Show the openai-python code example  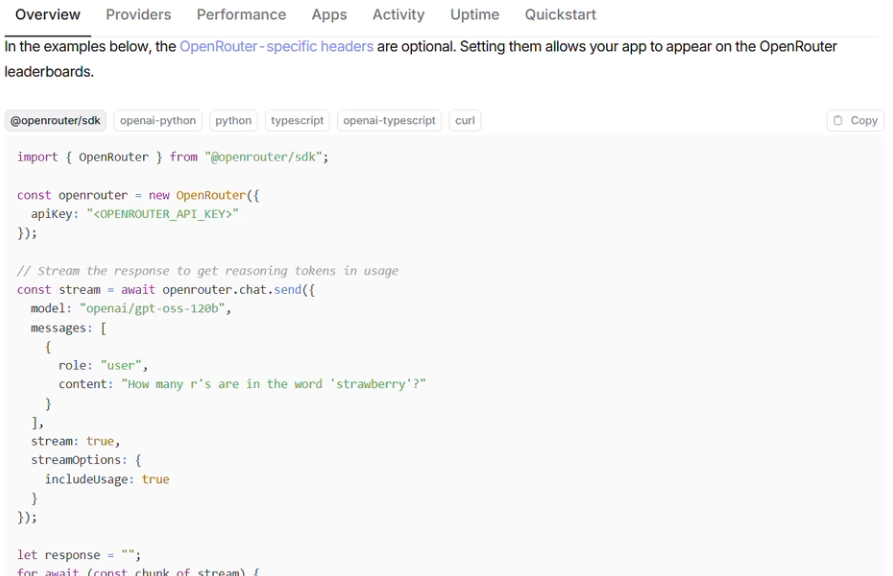158,121
